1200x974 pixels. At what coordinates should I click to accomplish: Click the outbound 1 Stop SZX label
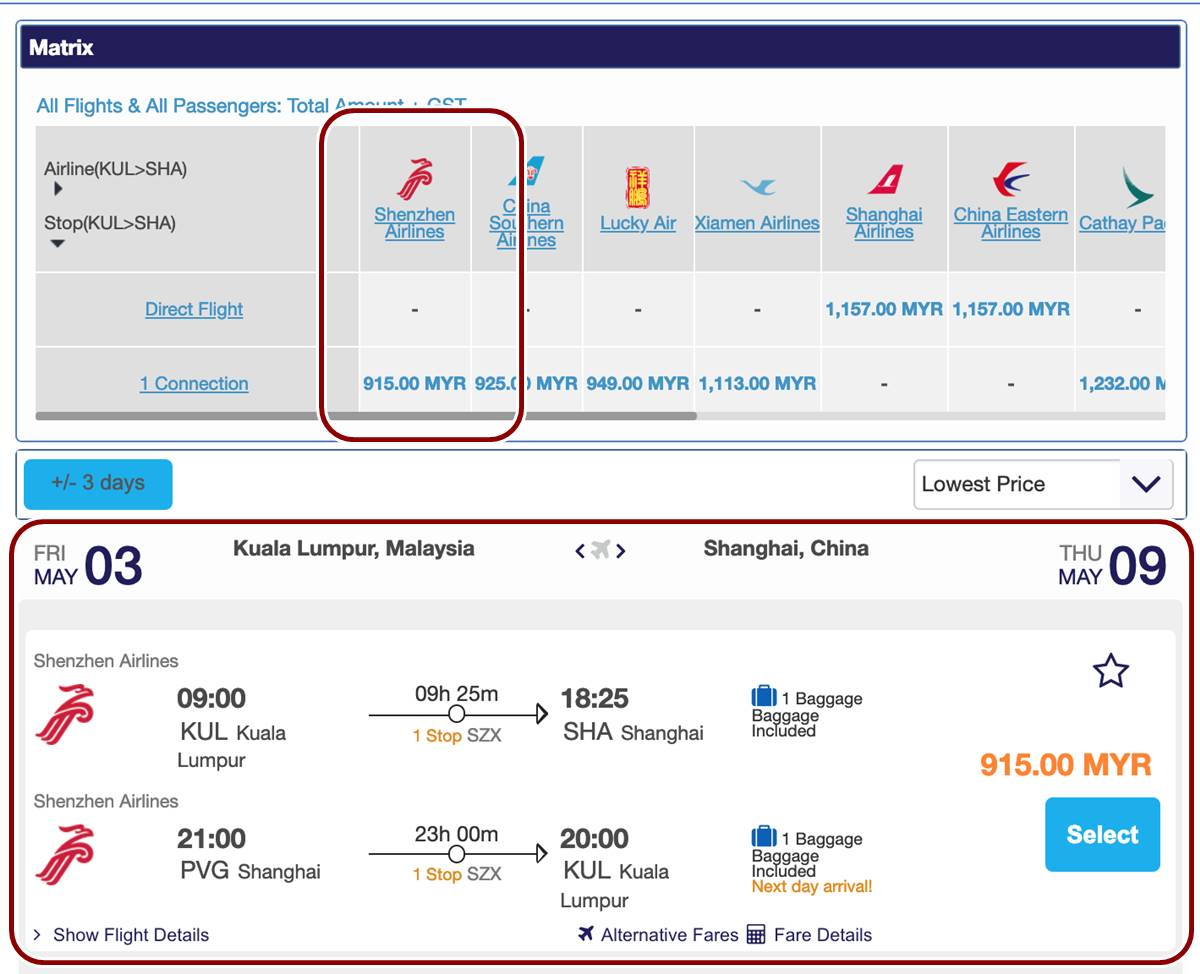point(457,735)
